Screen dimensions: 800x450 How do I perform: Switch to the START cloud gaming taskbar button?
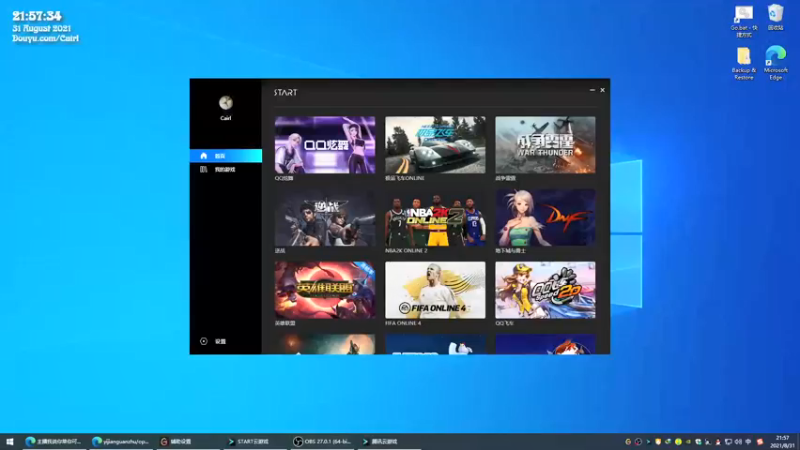point(255,442)
